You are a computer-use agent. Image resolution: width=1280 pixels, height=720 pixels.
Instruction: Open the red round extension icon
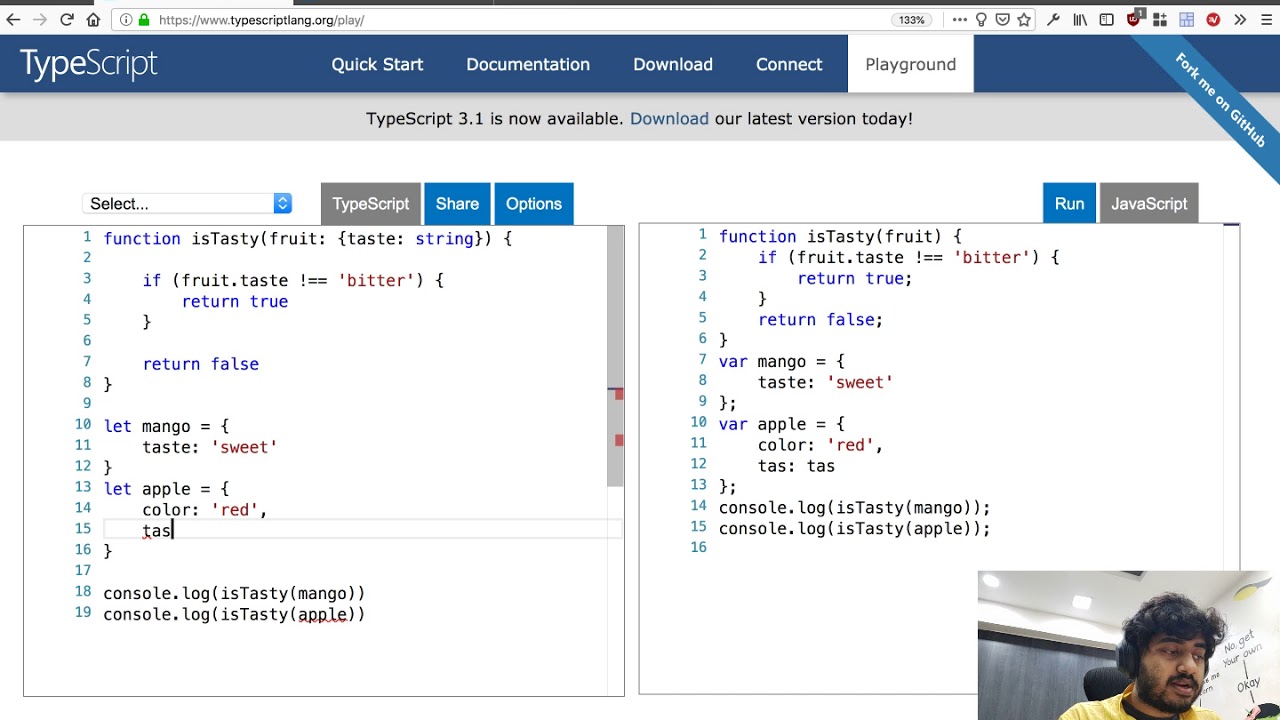coord(1213,20)
